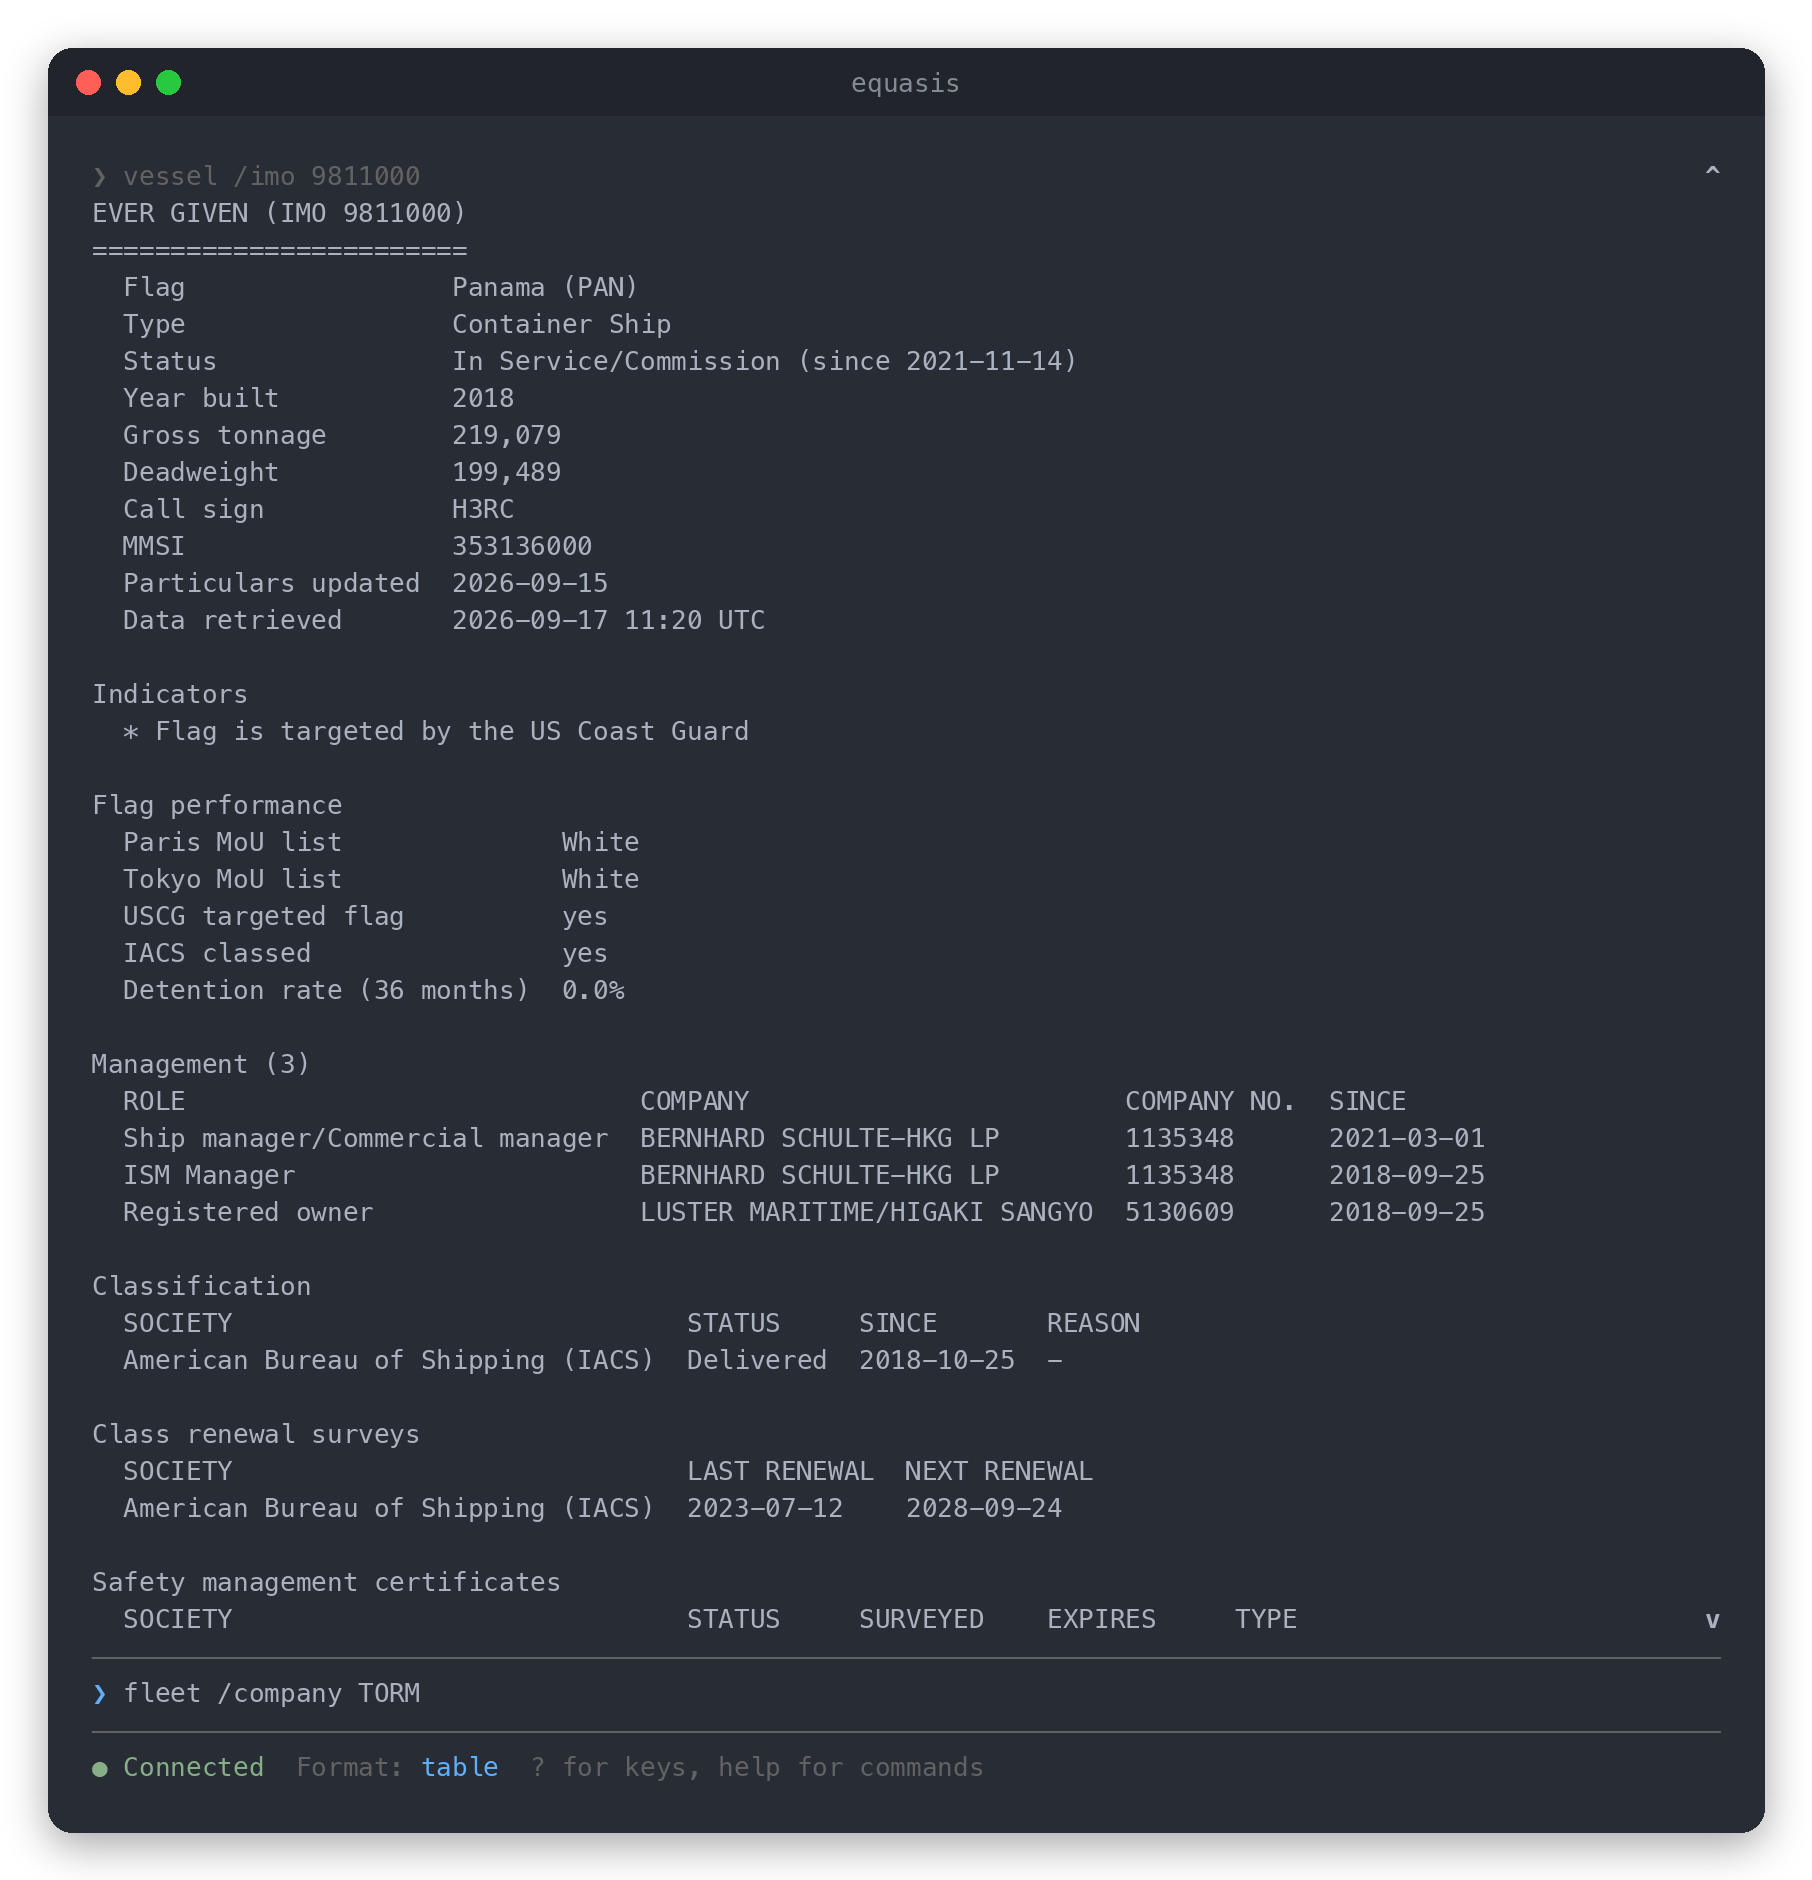Select Tokyo MoU list White value
This screenshot has width=1812, height=1880.
pos(600,879)
